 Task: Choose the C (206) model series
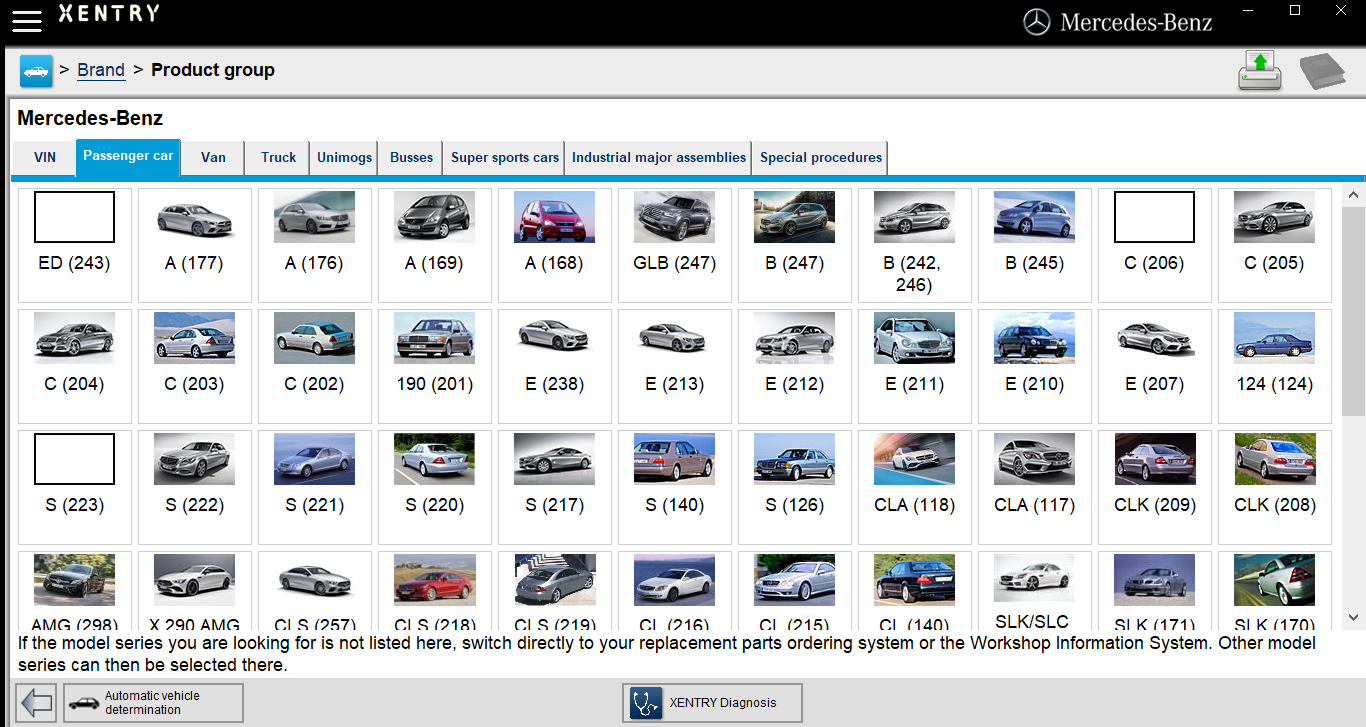click(x=1155, y=245)
